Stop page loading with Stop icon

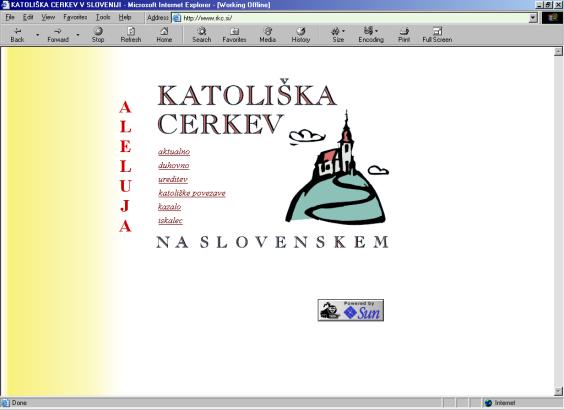pyautogui.click(x=98, y=35)
